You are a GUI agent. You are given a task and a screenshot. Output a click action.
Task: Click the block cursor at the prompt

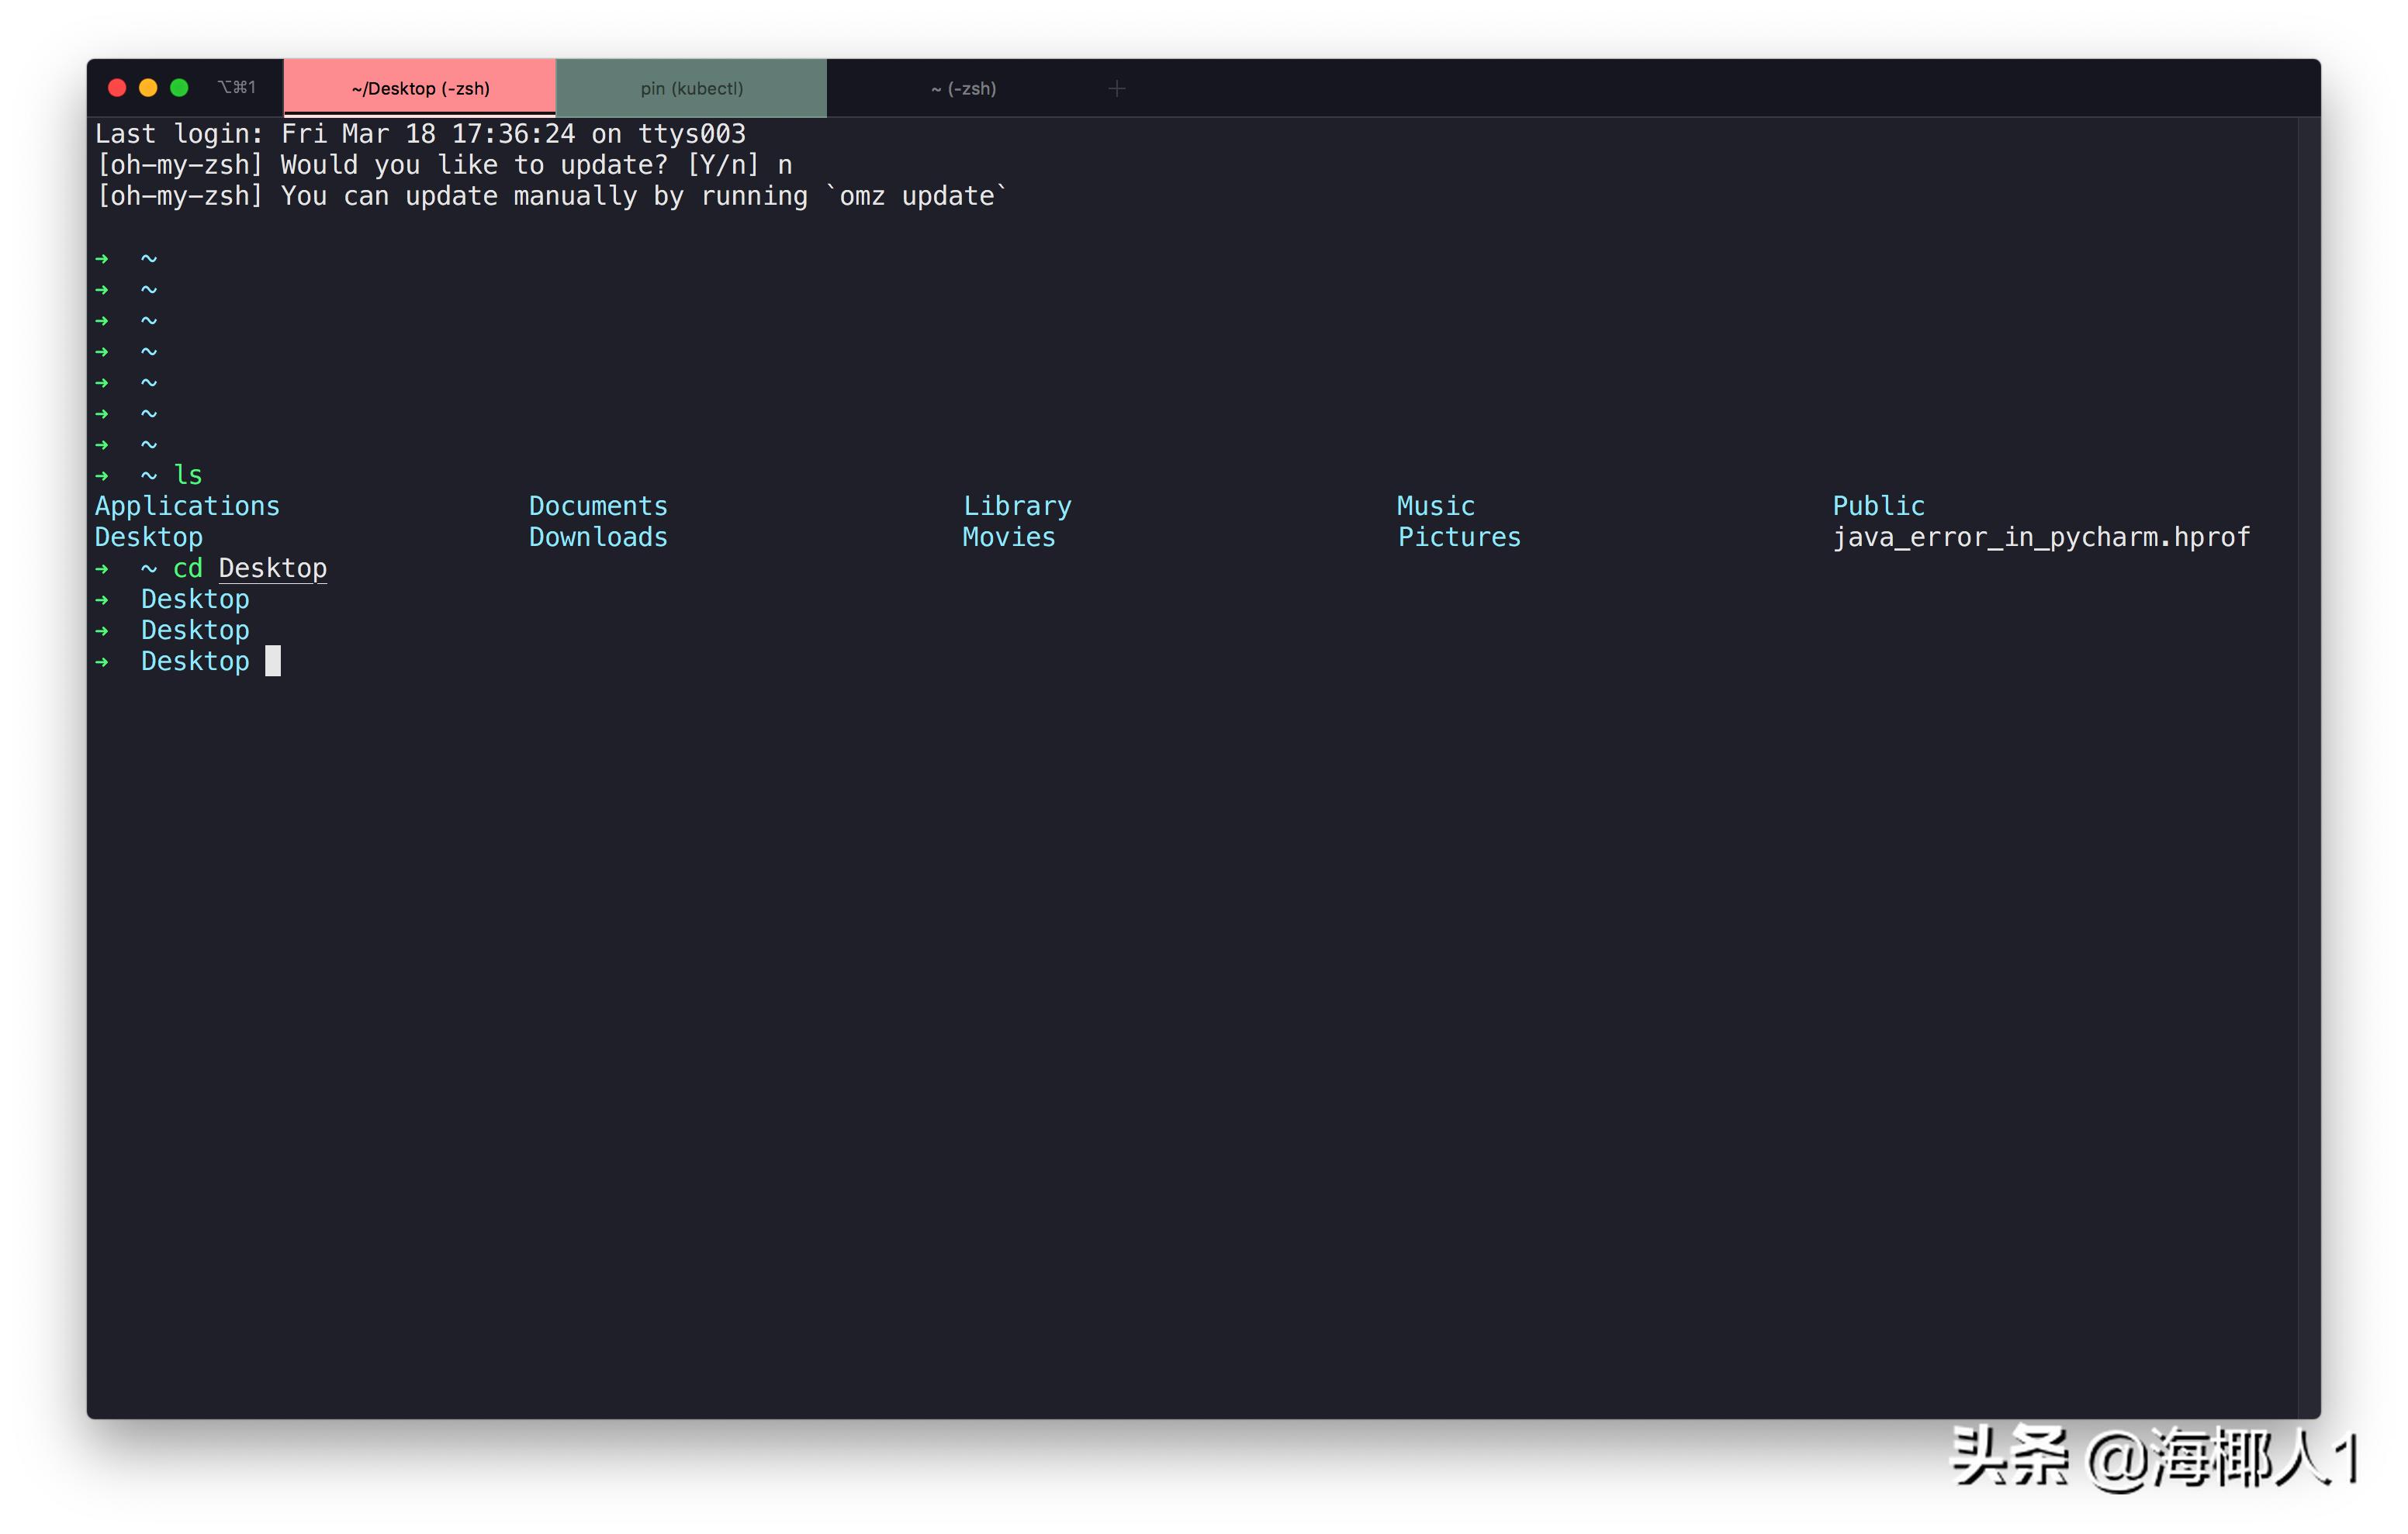[272, 661]
